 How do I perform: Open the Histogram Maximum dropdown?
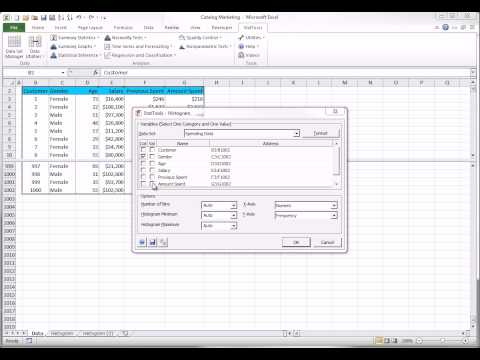[233, 226]
